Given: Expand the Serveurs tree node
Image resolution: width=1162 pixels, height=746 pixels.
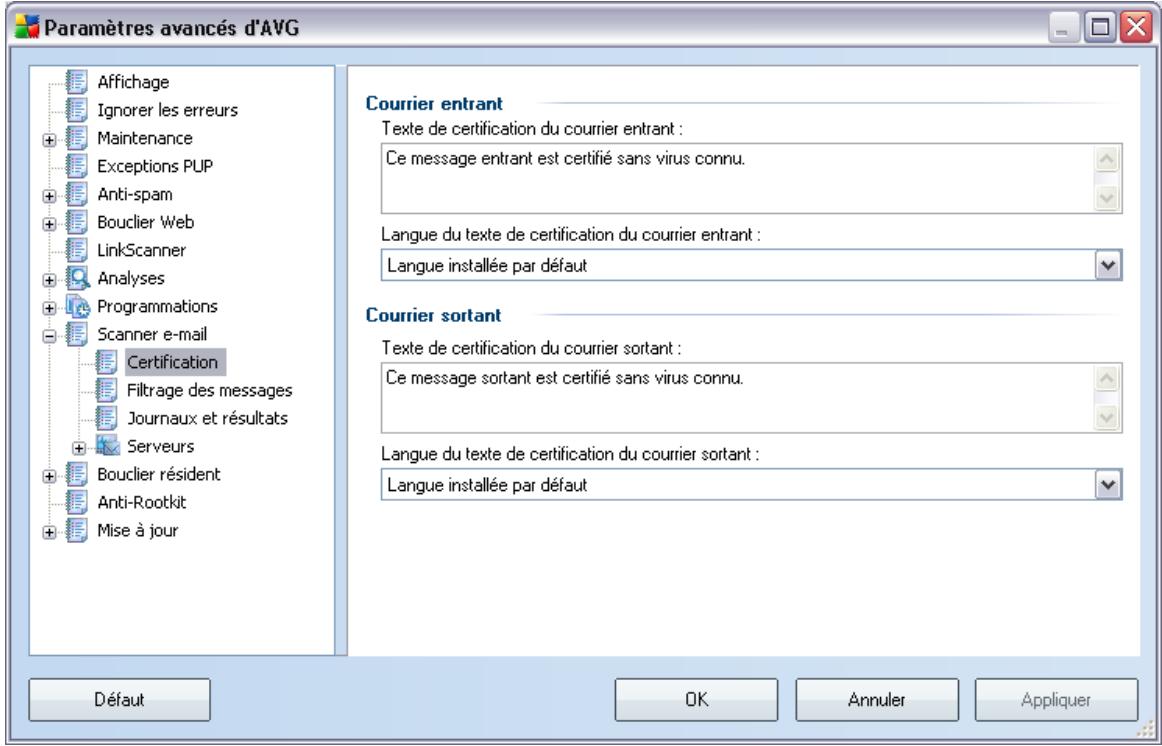Looking at the screenshot, I should click(x=79, y=448).
